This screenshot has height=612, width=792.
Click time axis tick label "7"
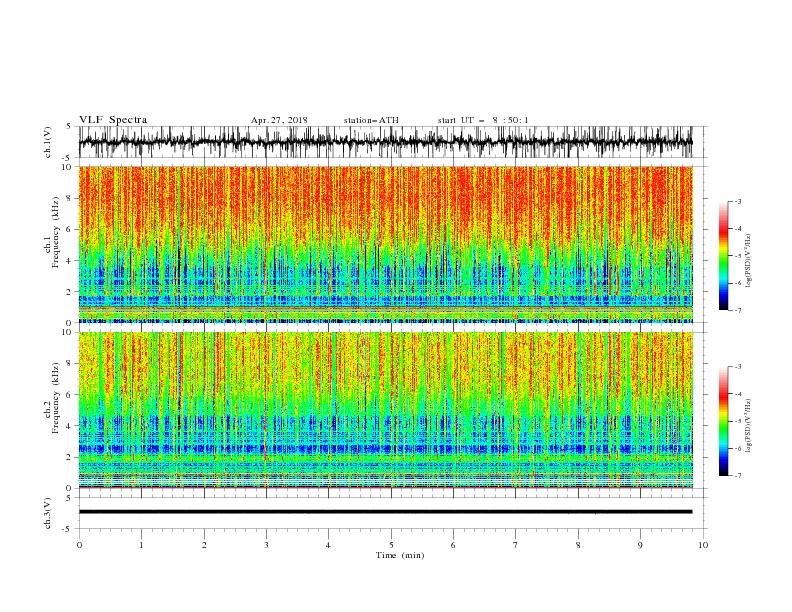[515, 545]
